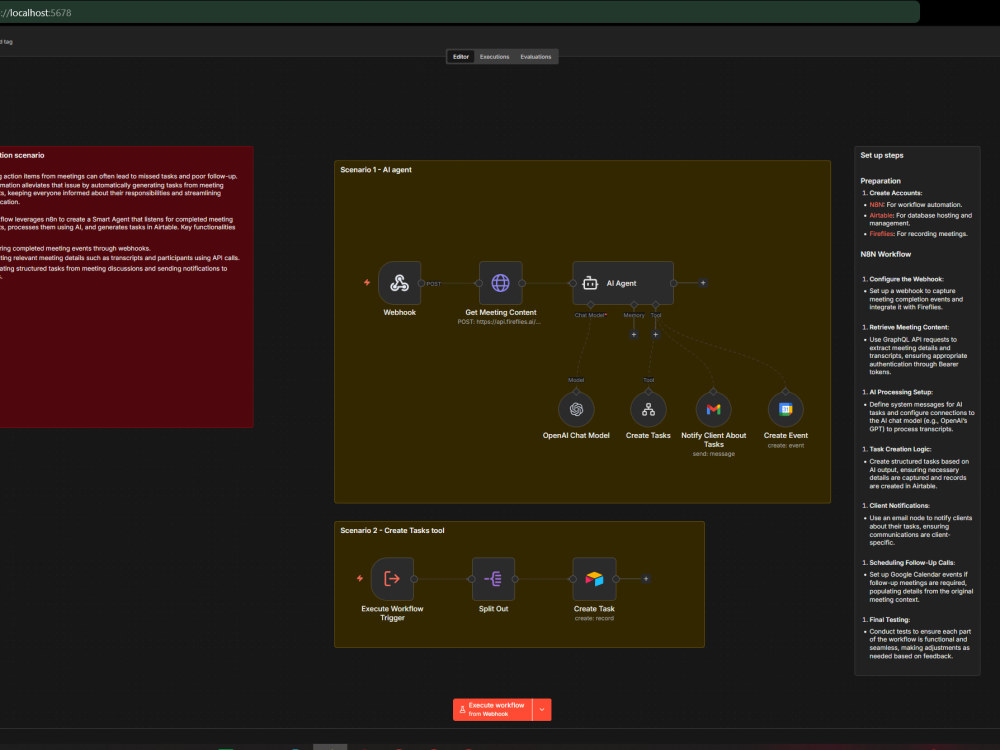
Task: Click the N8N Workflow heading
Action: [885, 254]
